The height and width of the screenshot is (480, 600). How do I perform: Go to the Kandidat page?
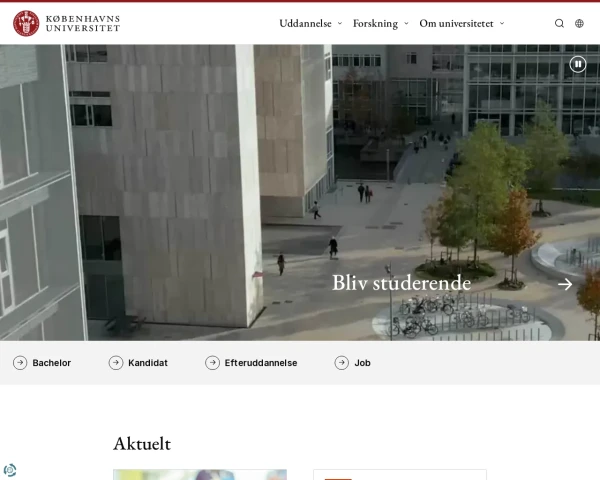148,363
